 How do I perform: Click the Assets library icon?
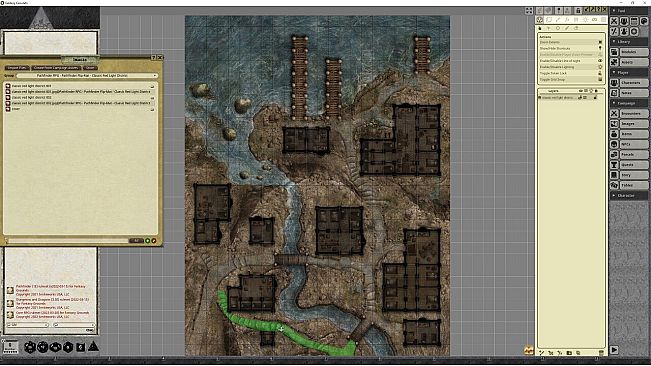(x=614, y=62)
